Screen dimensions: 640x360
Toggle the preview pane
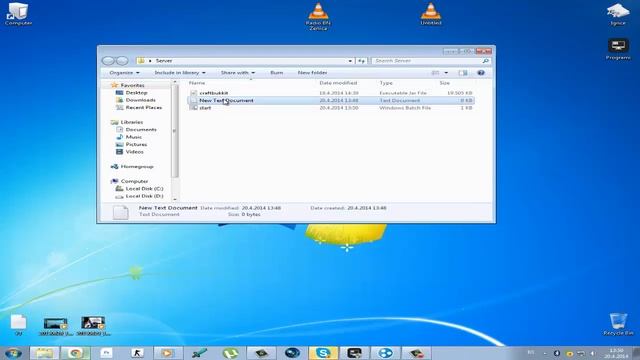[463, 73]
